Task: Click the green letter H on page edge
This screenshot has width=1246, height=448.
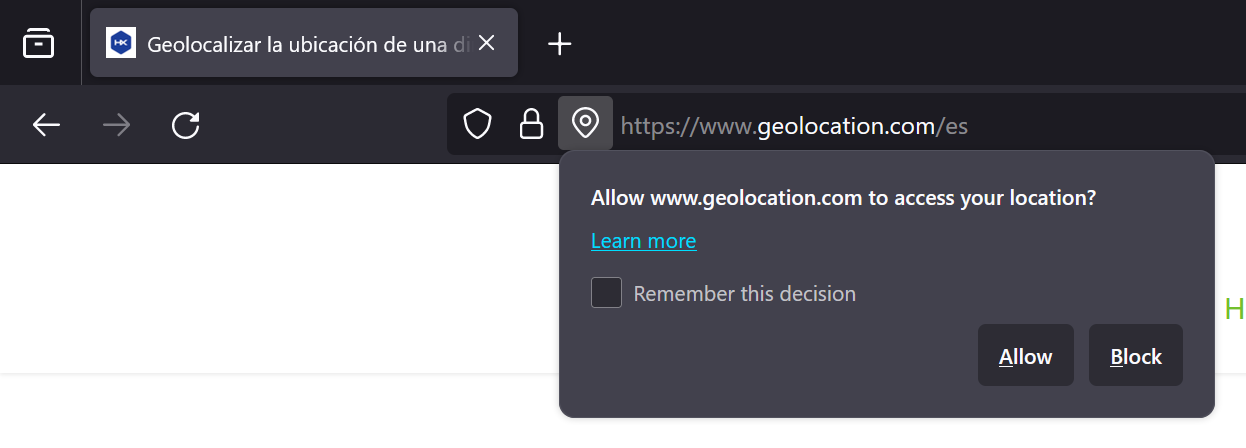Action: tap(1234, 310)
